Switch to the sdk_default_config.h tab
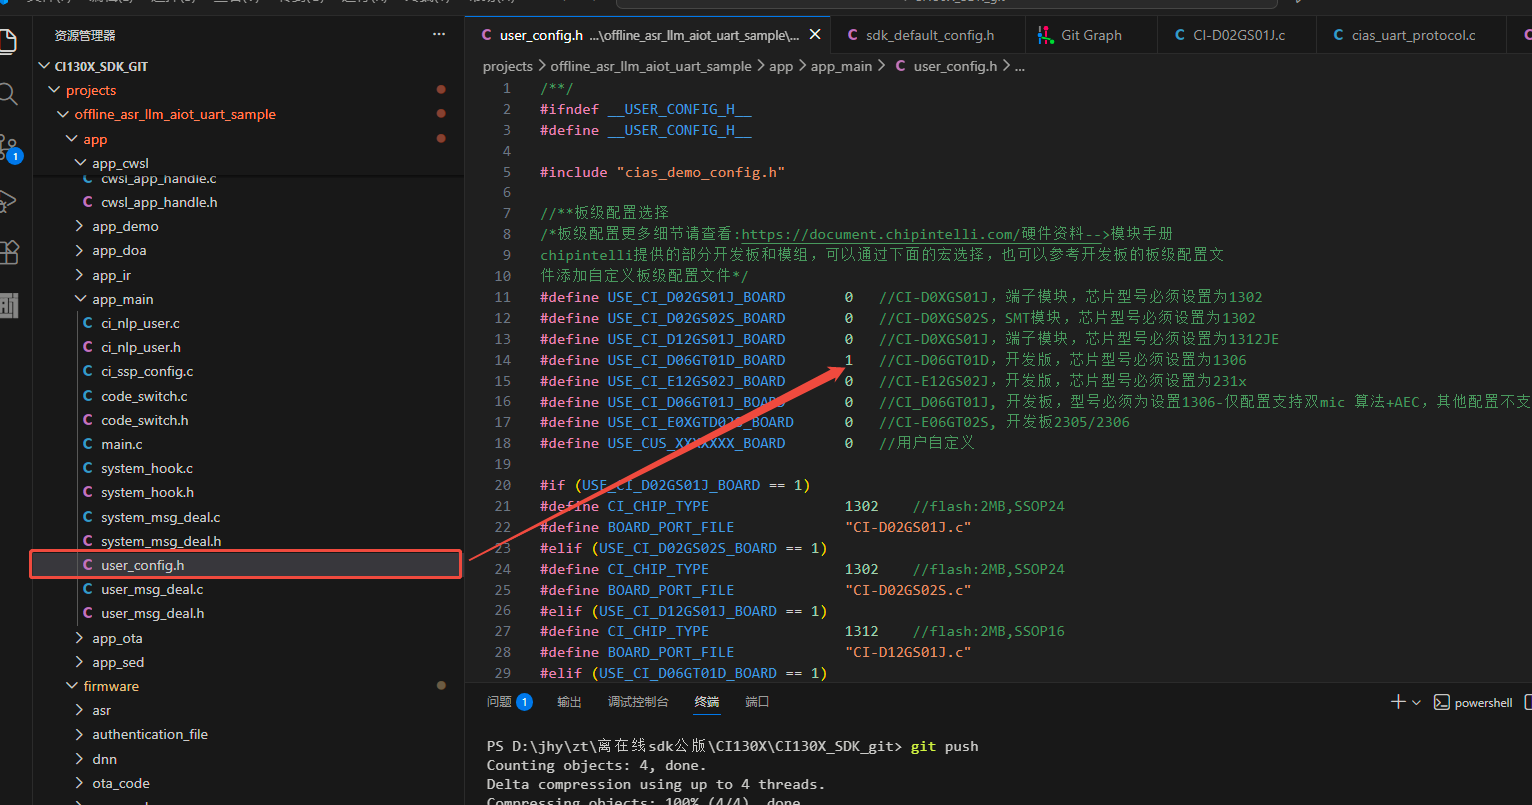1532x805 pixels. [x=929, y=35]
